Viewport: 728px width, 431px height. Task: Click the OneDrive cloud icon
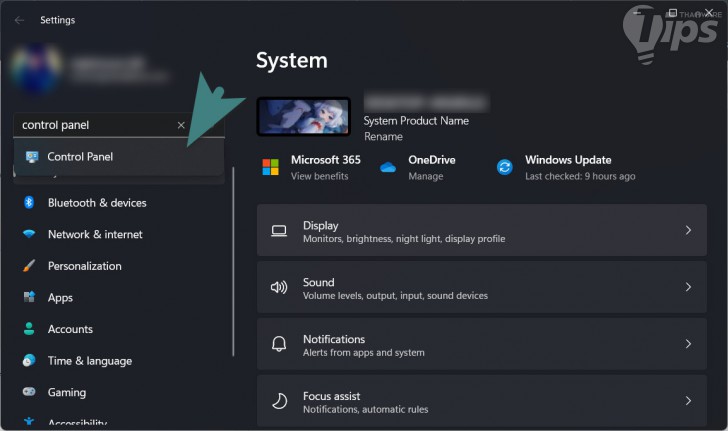(388, 167)
